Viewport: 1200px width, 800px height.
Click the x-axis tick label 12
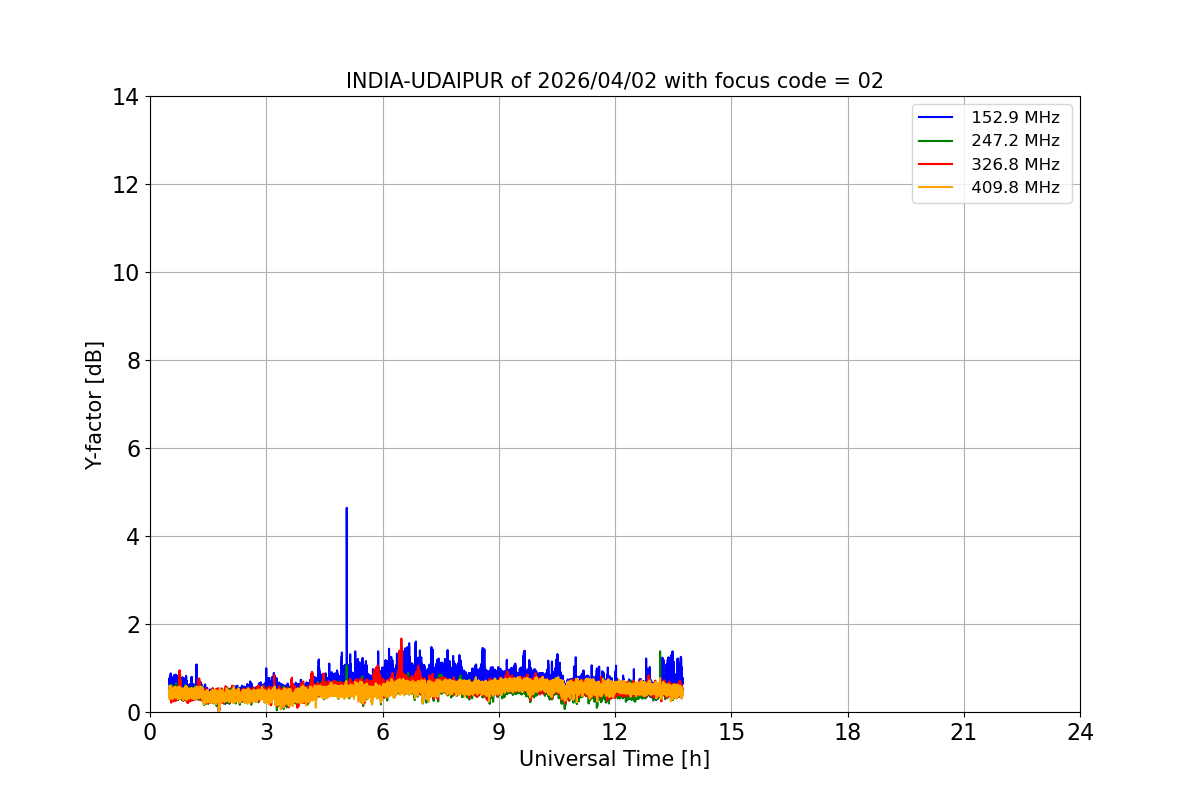(x=615, y=732)
